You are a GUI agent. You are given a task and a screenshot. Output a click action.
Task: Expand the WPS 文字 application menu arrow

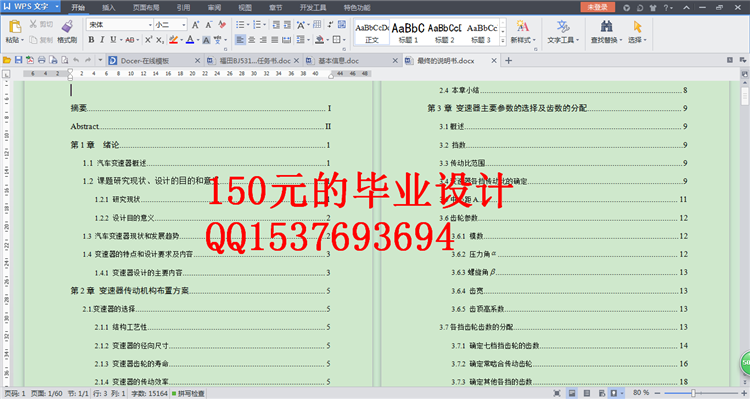pyautogui.click(x=57, y=7)
